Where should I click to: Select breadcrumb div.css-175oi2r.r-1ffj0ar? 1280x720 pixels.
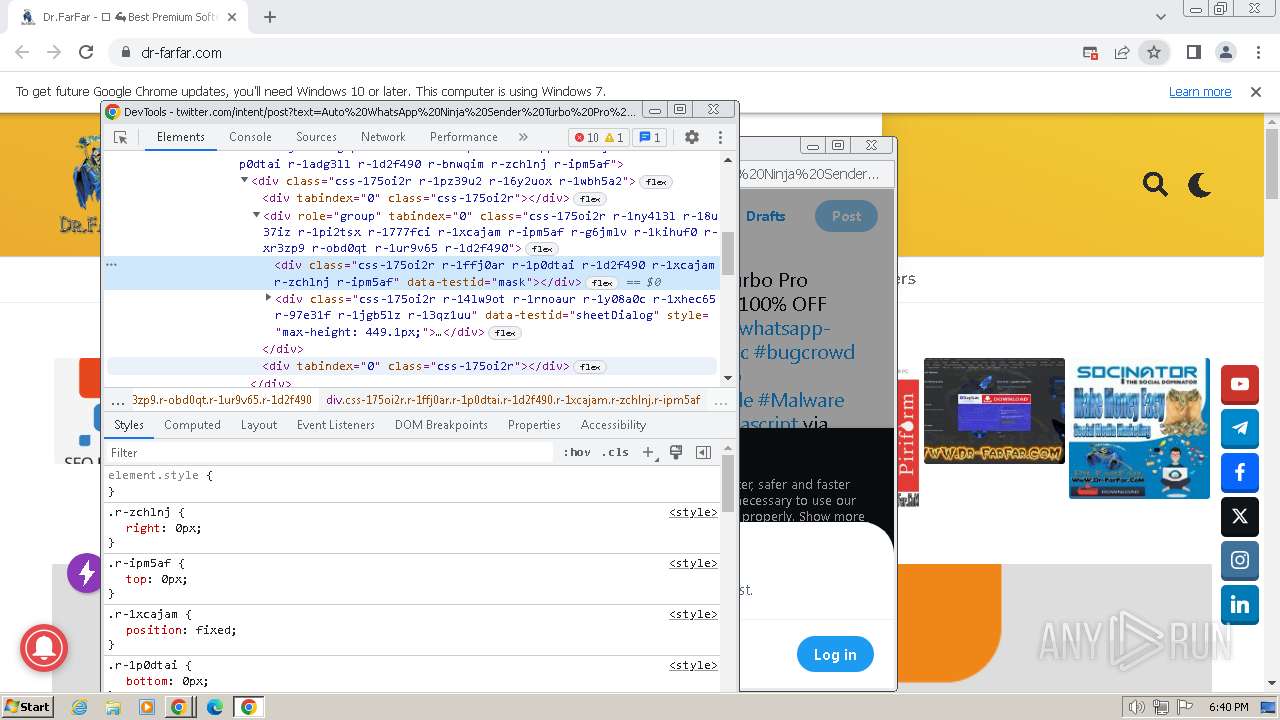tap(513, 400)
